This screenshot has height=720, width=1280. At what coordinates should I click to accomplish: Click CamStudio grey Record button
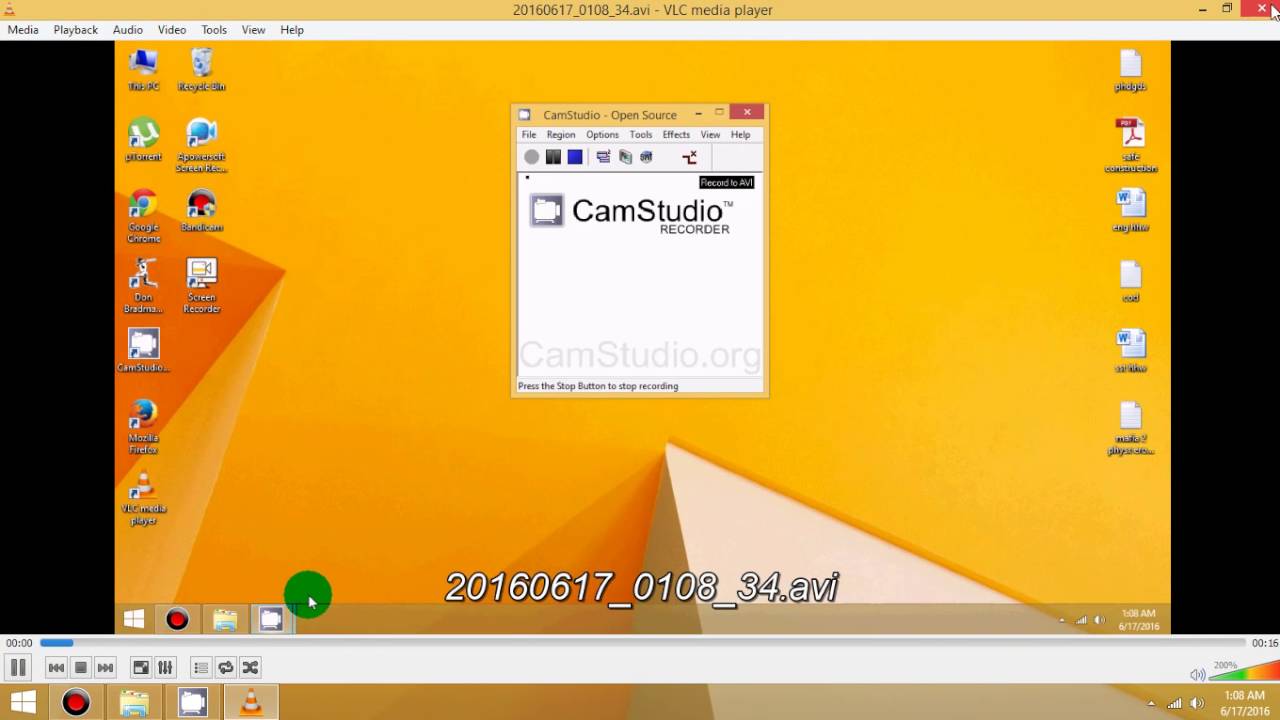point(532,157)
